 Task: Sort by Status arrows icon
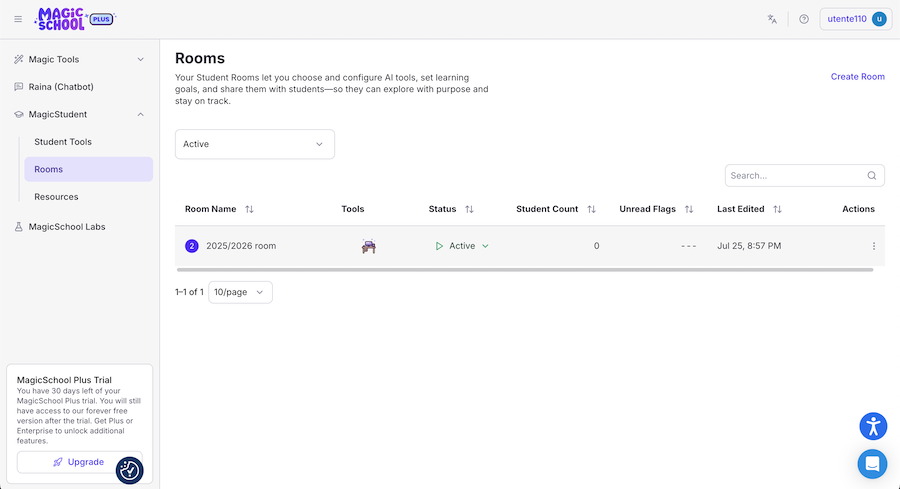click(x=469, y=209)
